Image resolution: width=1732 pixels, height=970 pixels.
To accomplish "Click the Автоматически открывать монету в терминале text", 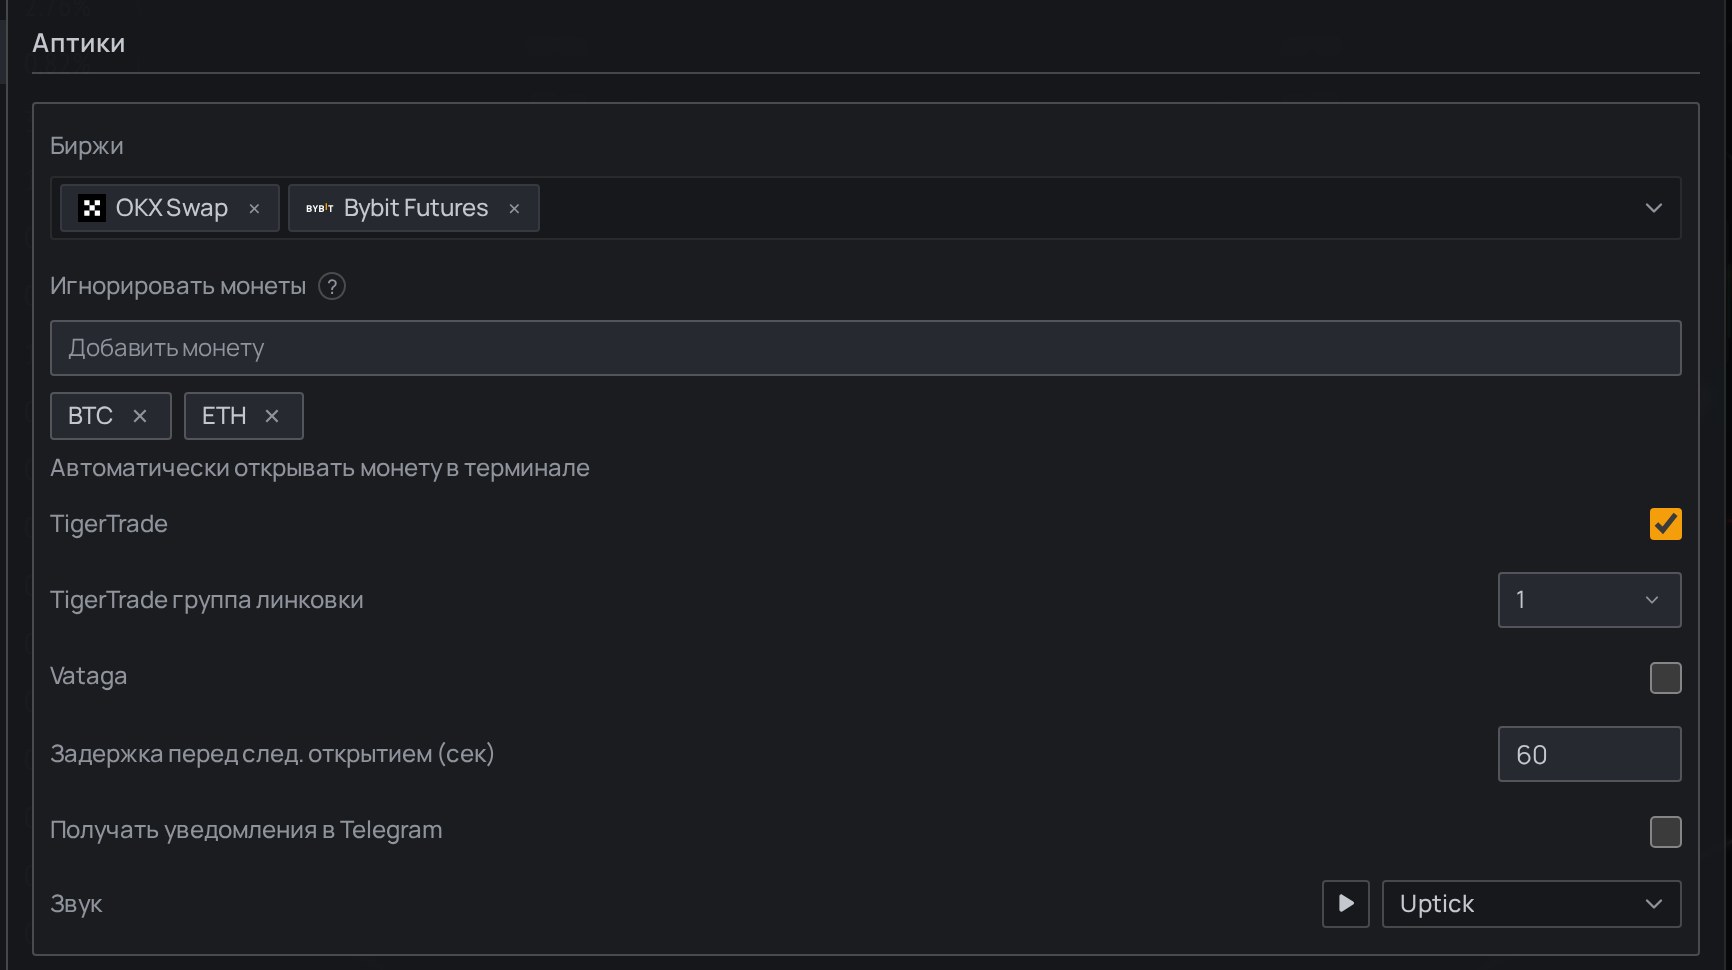I will (x=320, y=468).
